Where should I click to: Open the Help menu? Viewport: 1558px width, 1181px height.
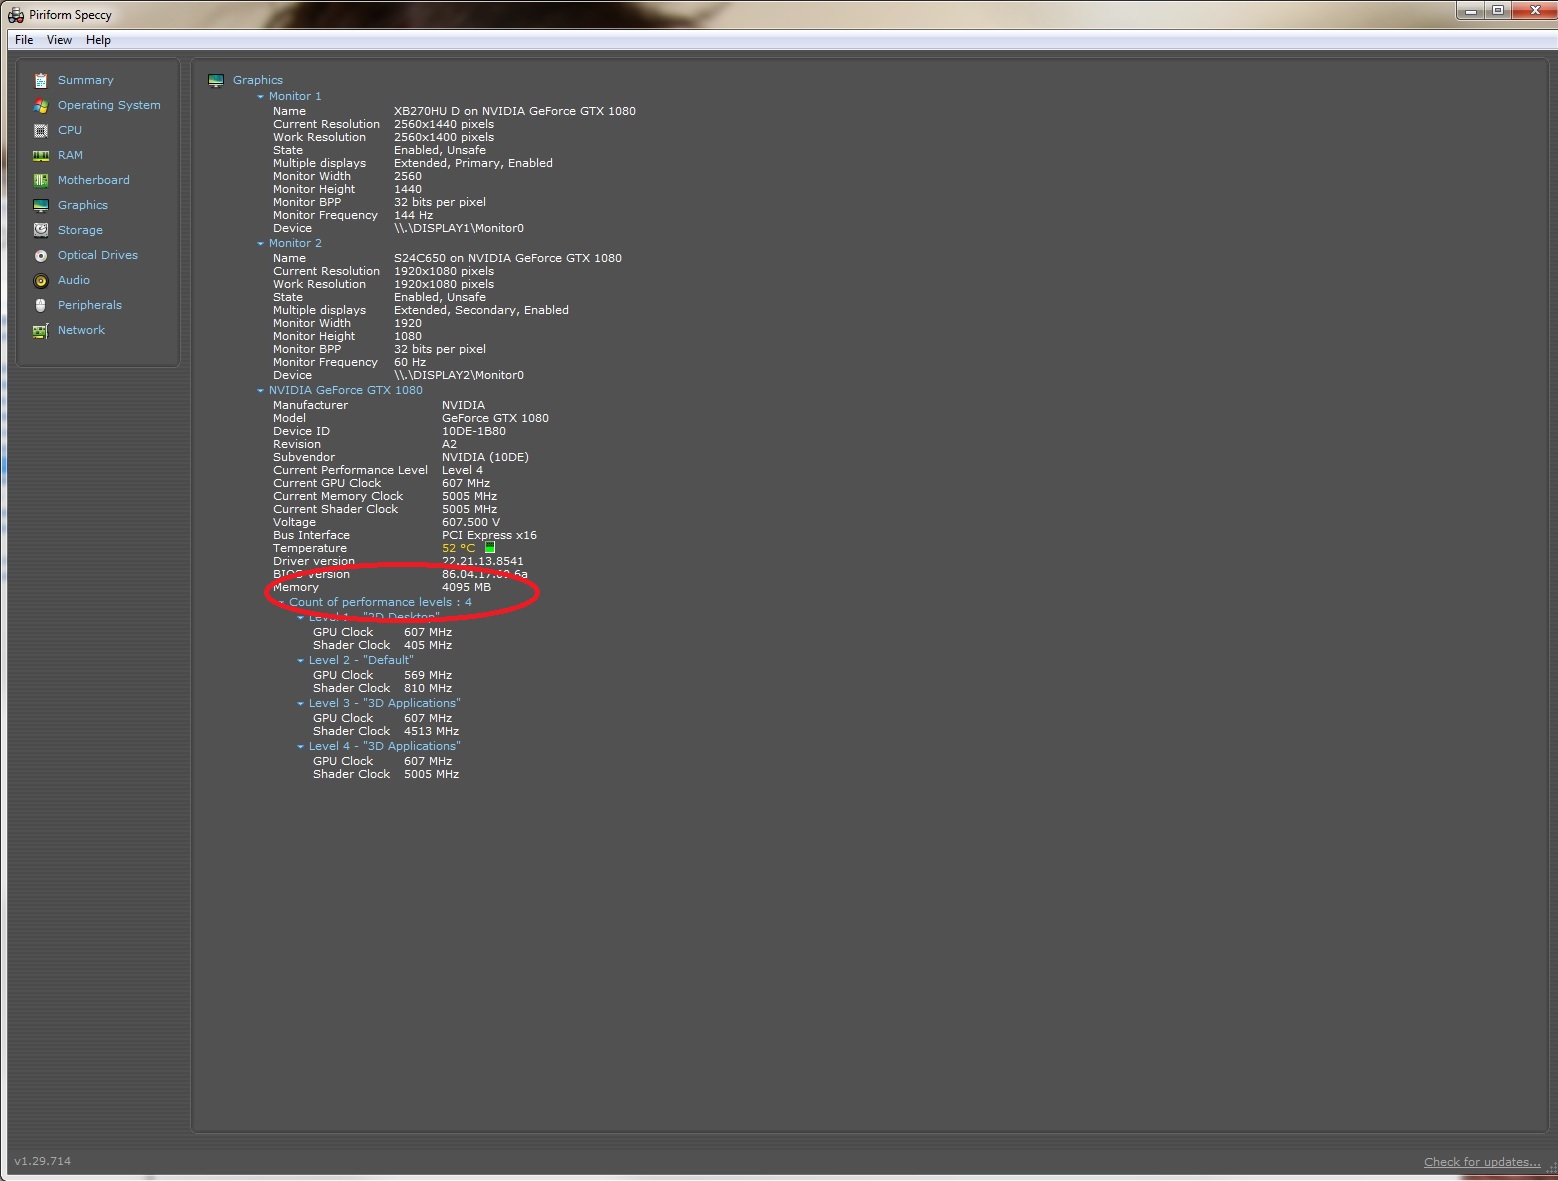click(x=98, y=40)
